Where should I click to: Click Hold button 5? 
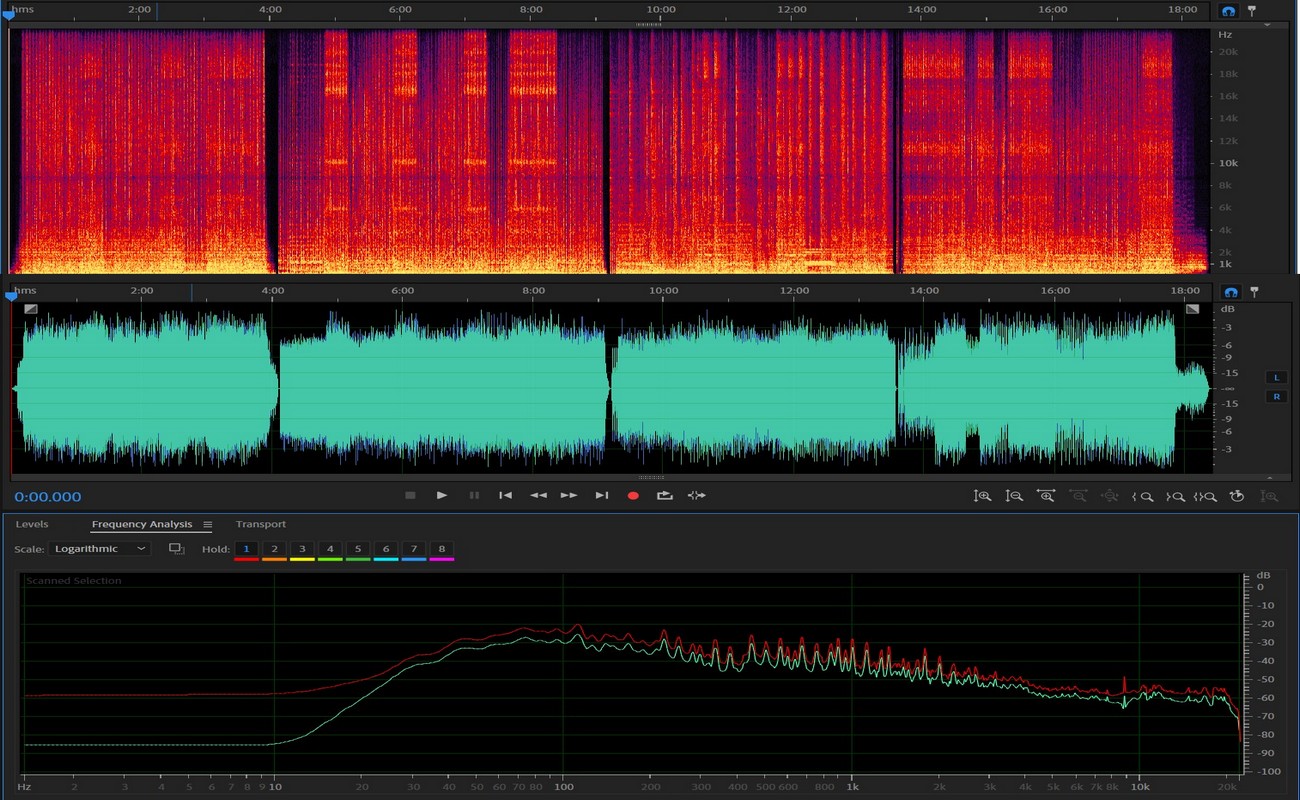358,549
